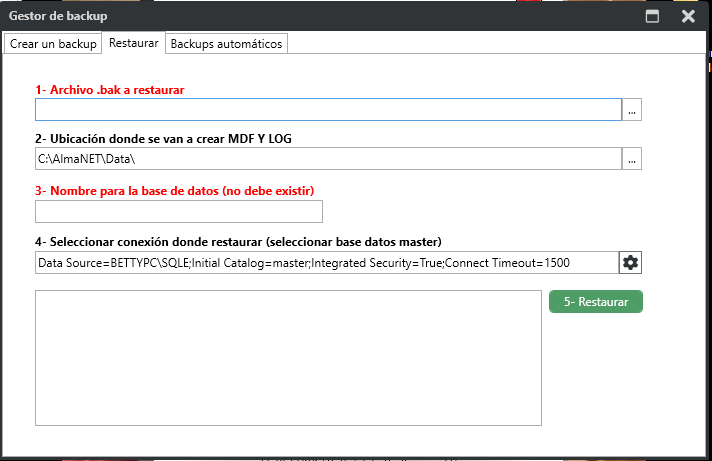Open the Backups automáticos tab

click(x=227, y=44)
